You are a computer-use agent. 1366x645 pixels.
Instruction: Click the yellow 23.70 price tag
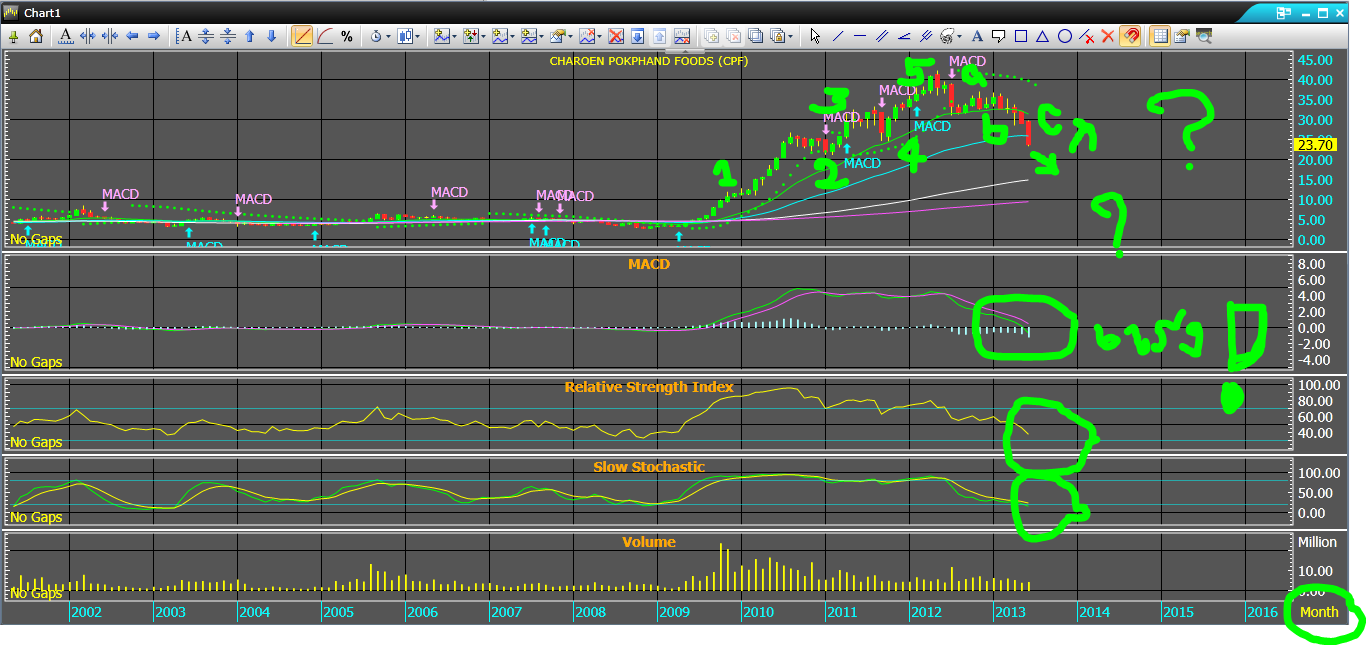click(1314, 145)
